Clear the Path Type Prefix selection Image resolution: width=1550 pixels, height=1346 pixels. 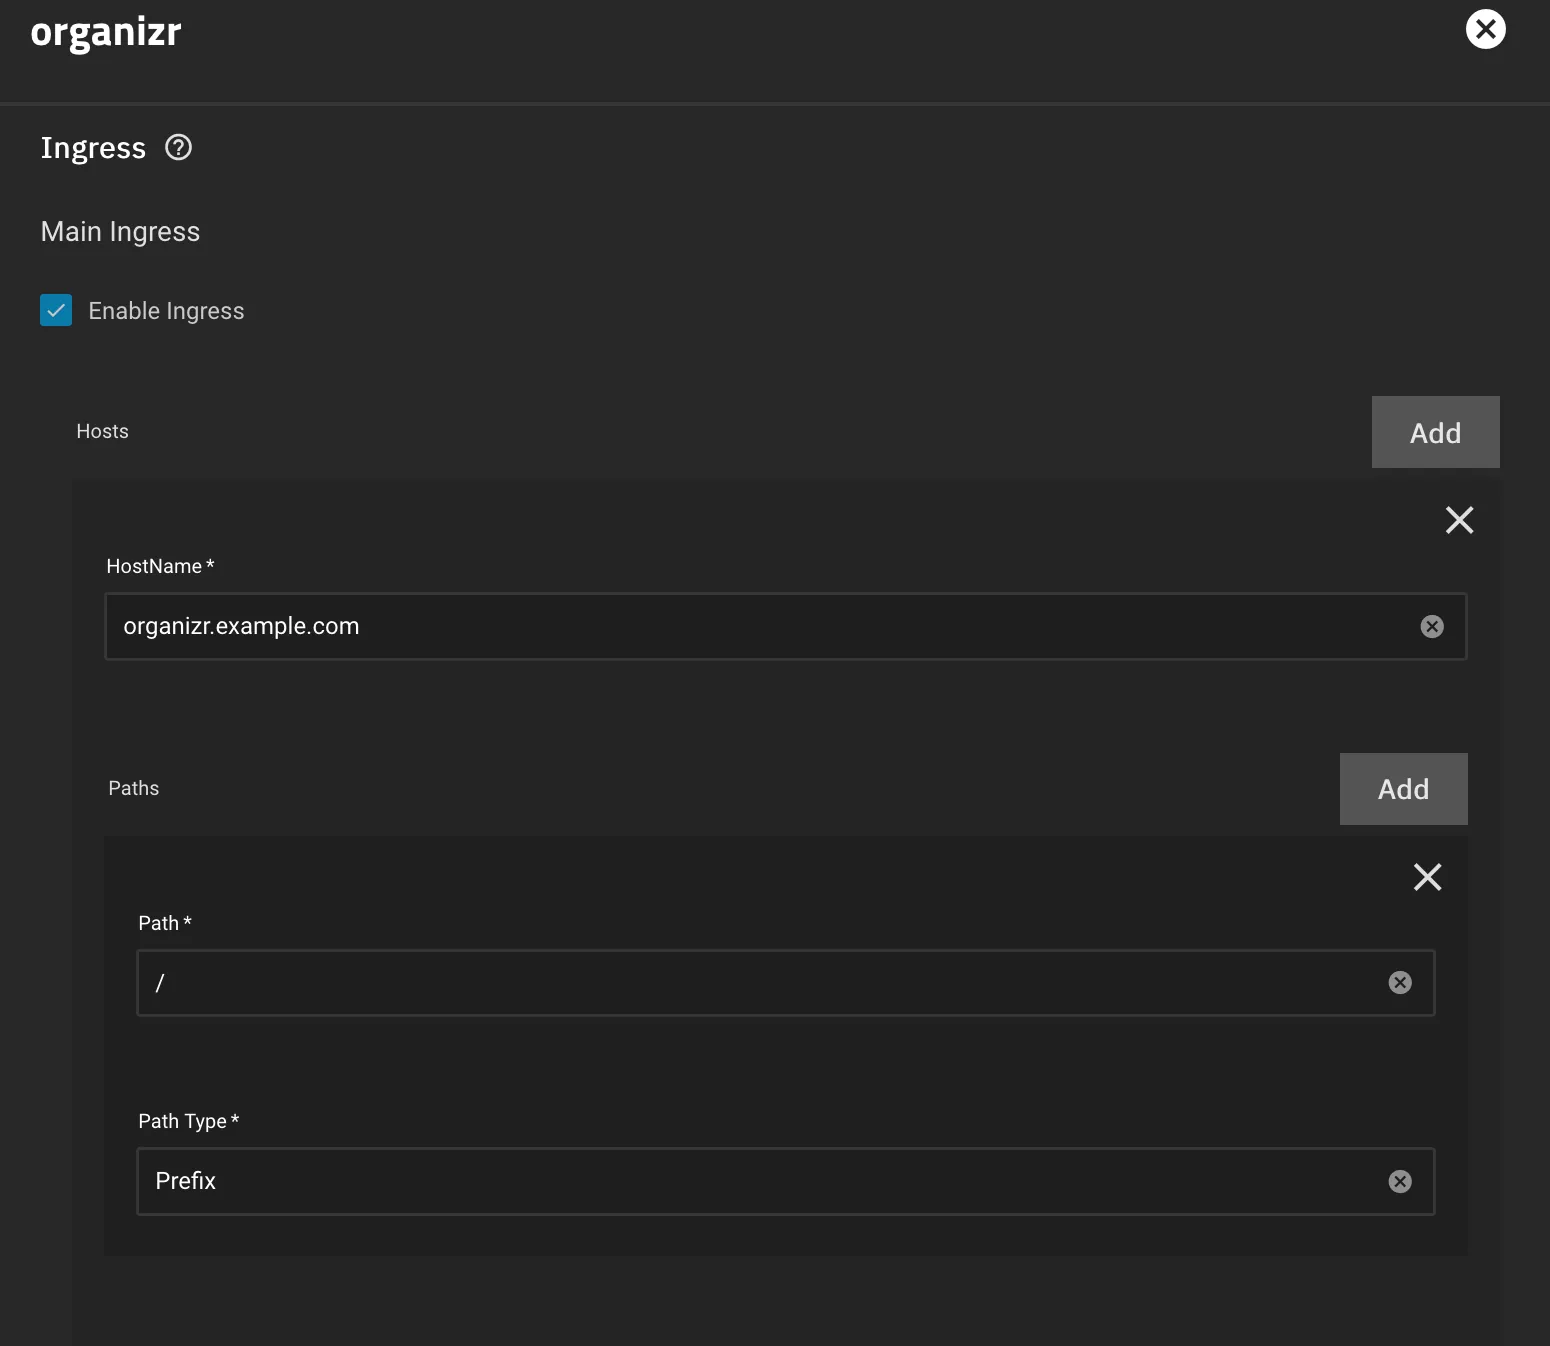pyautogui.click(x=1400, y=1181)
